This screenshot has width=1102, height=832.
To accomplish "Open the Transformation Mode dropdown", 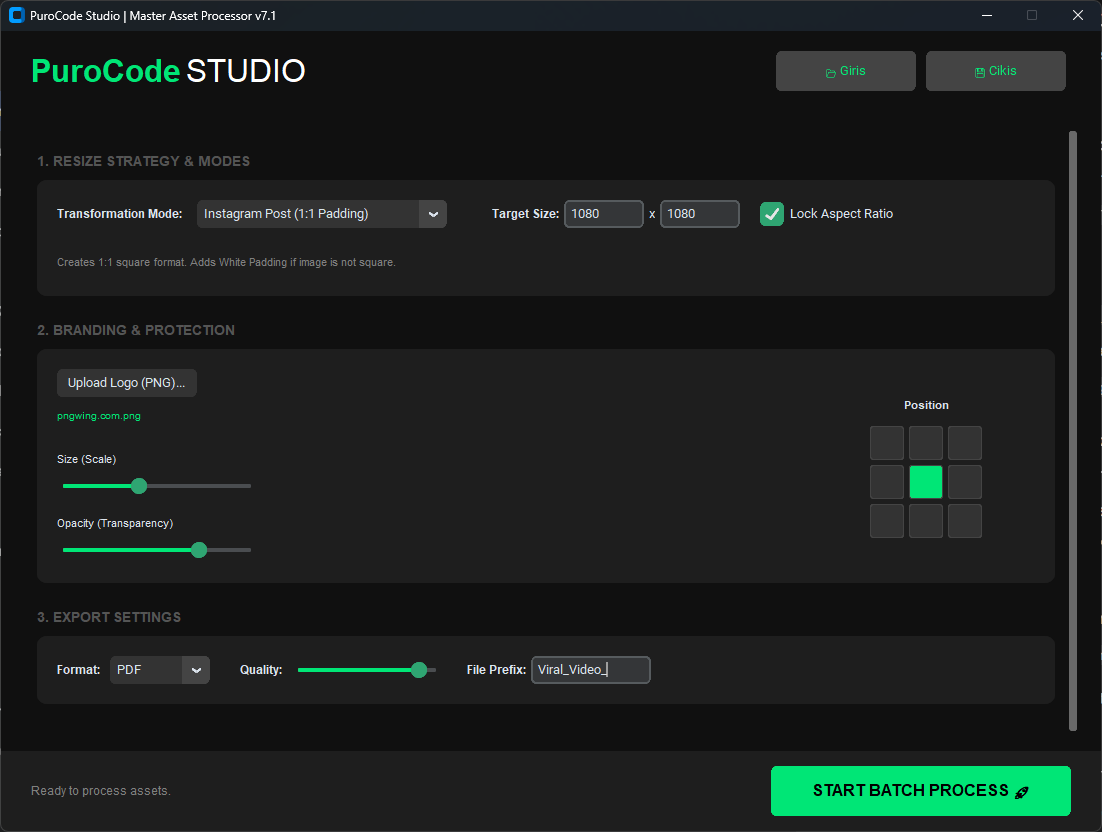I will coord(321,213).
